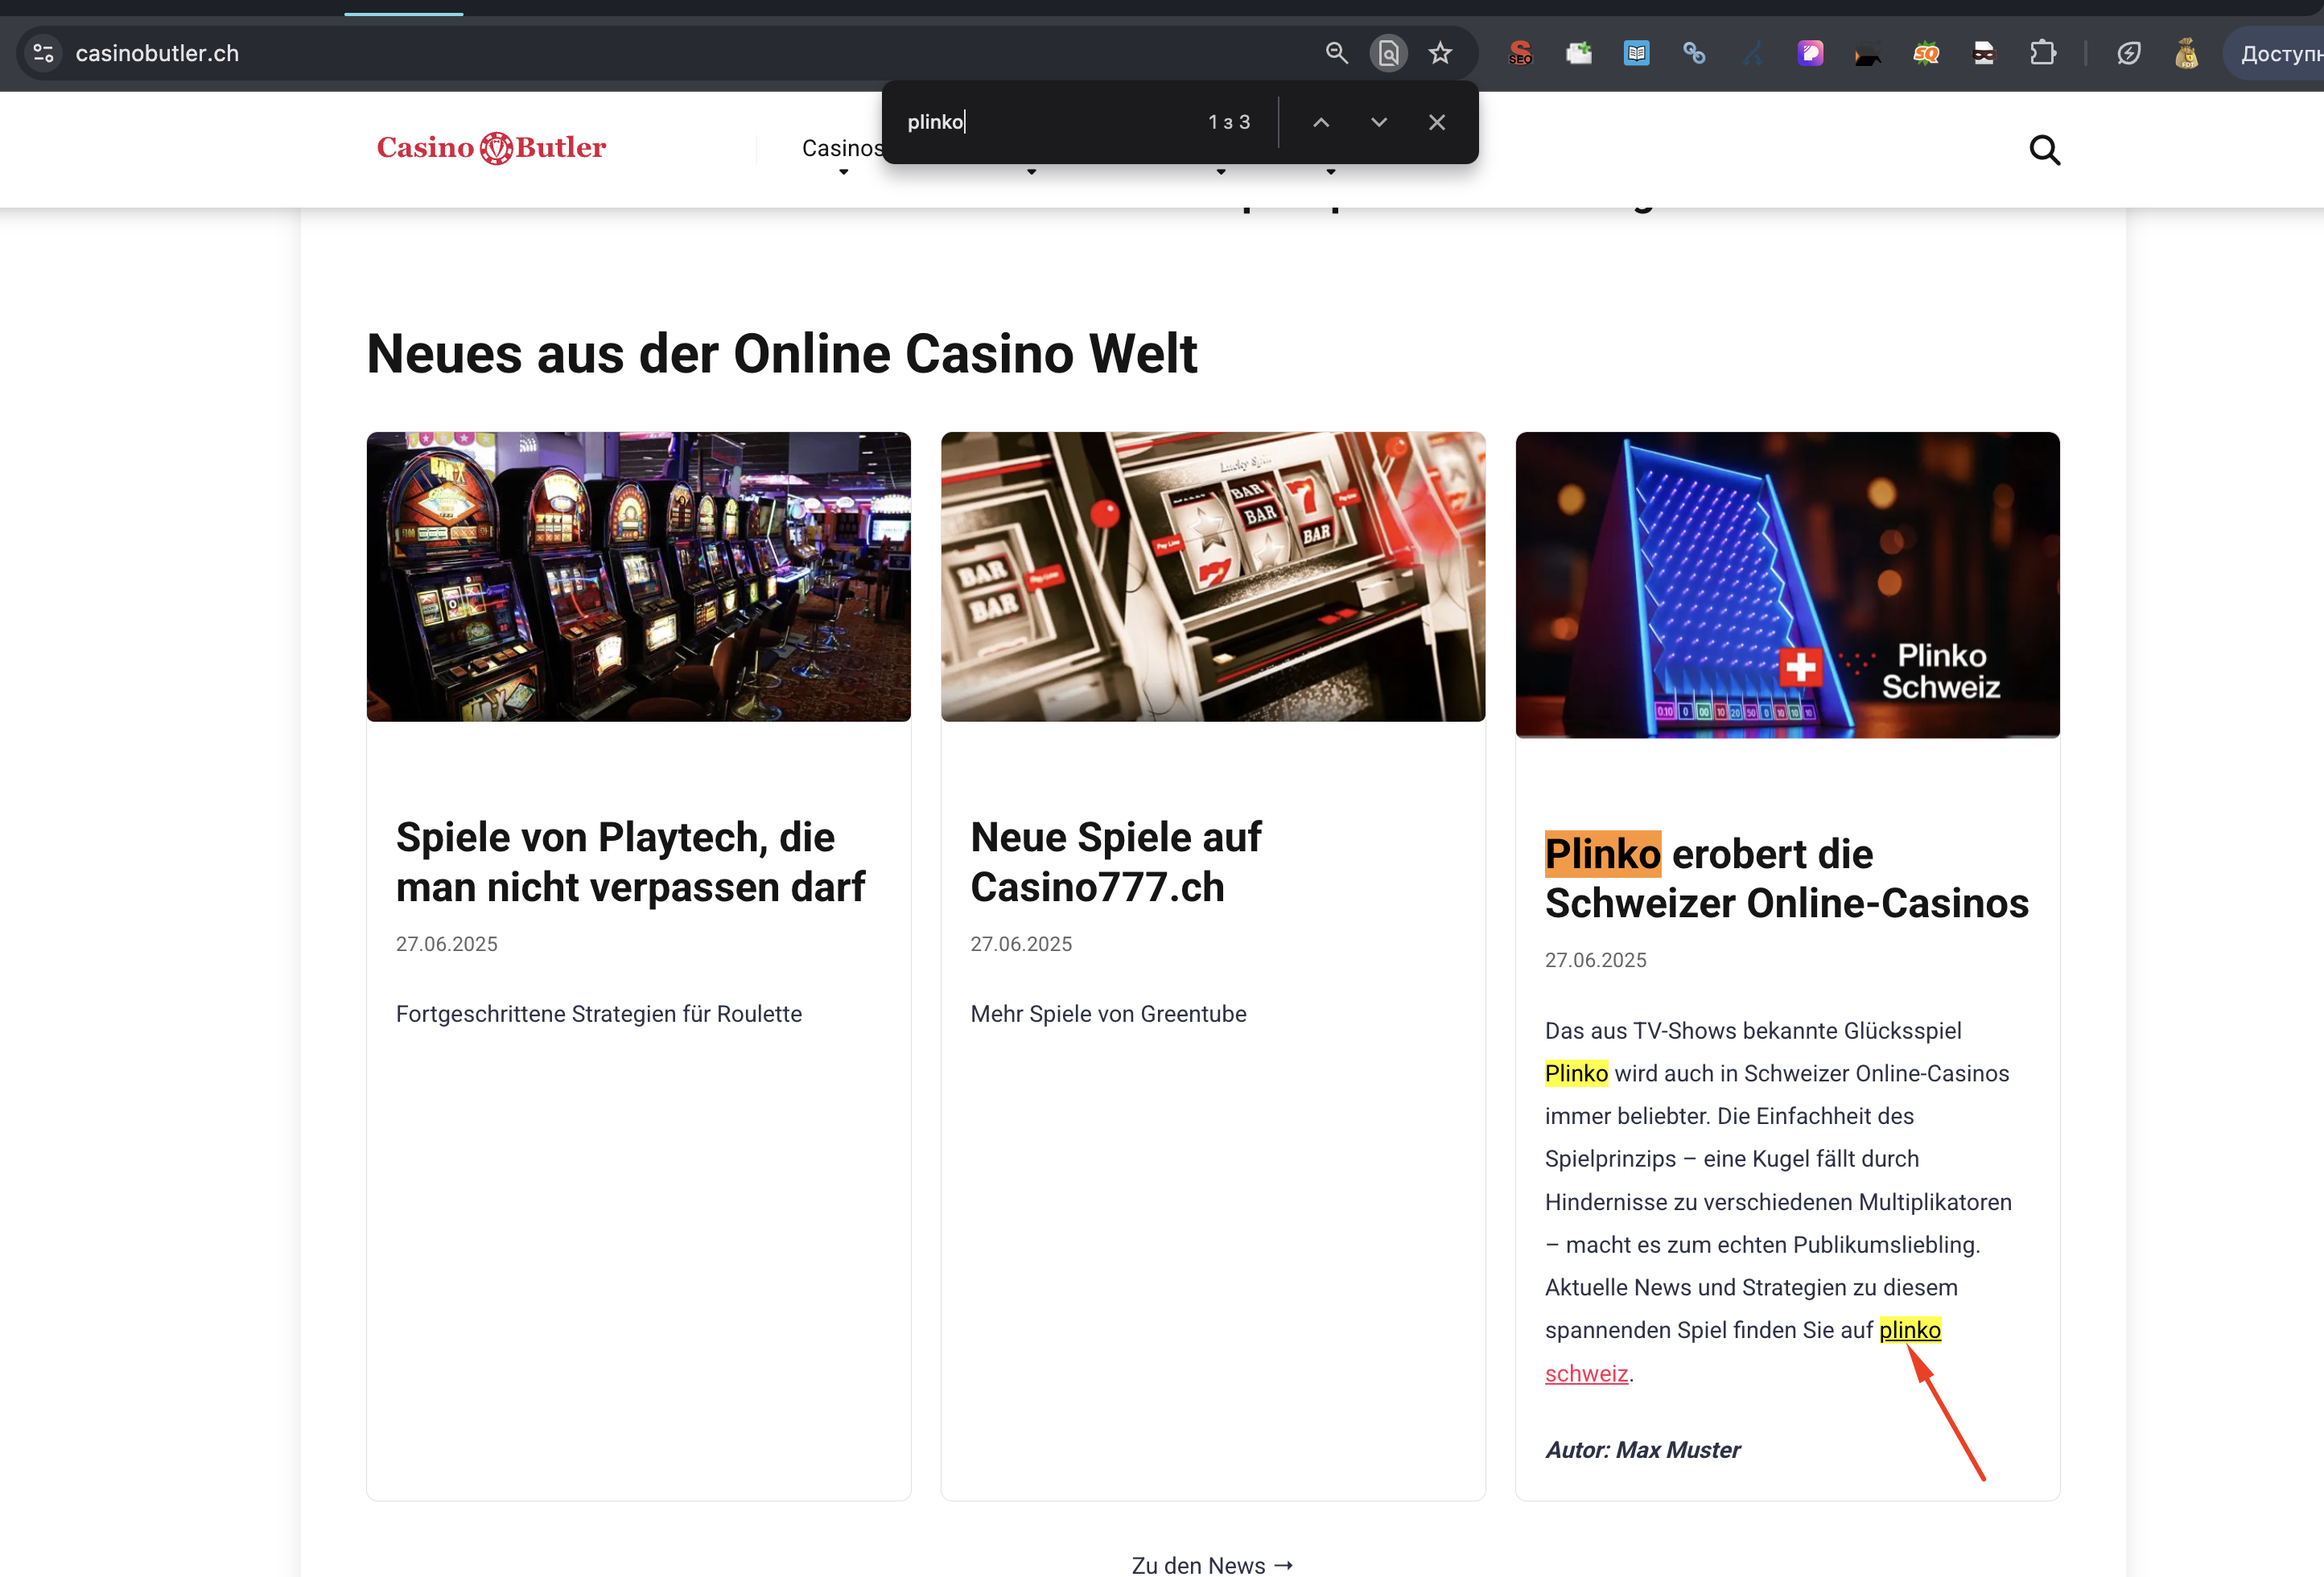Open the black and orange arrow extension
Viewport: 2324px width, 1577px height.
1868,53
